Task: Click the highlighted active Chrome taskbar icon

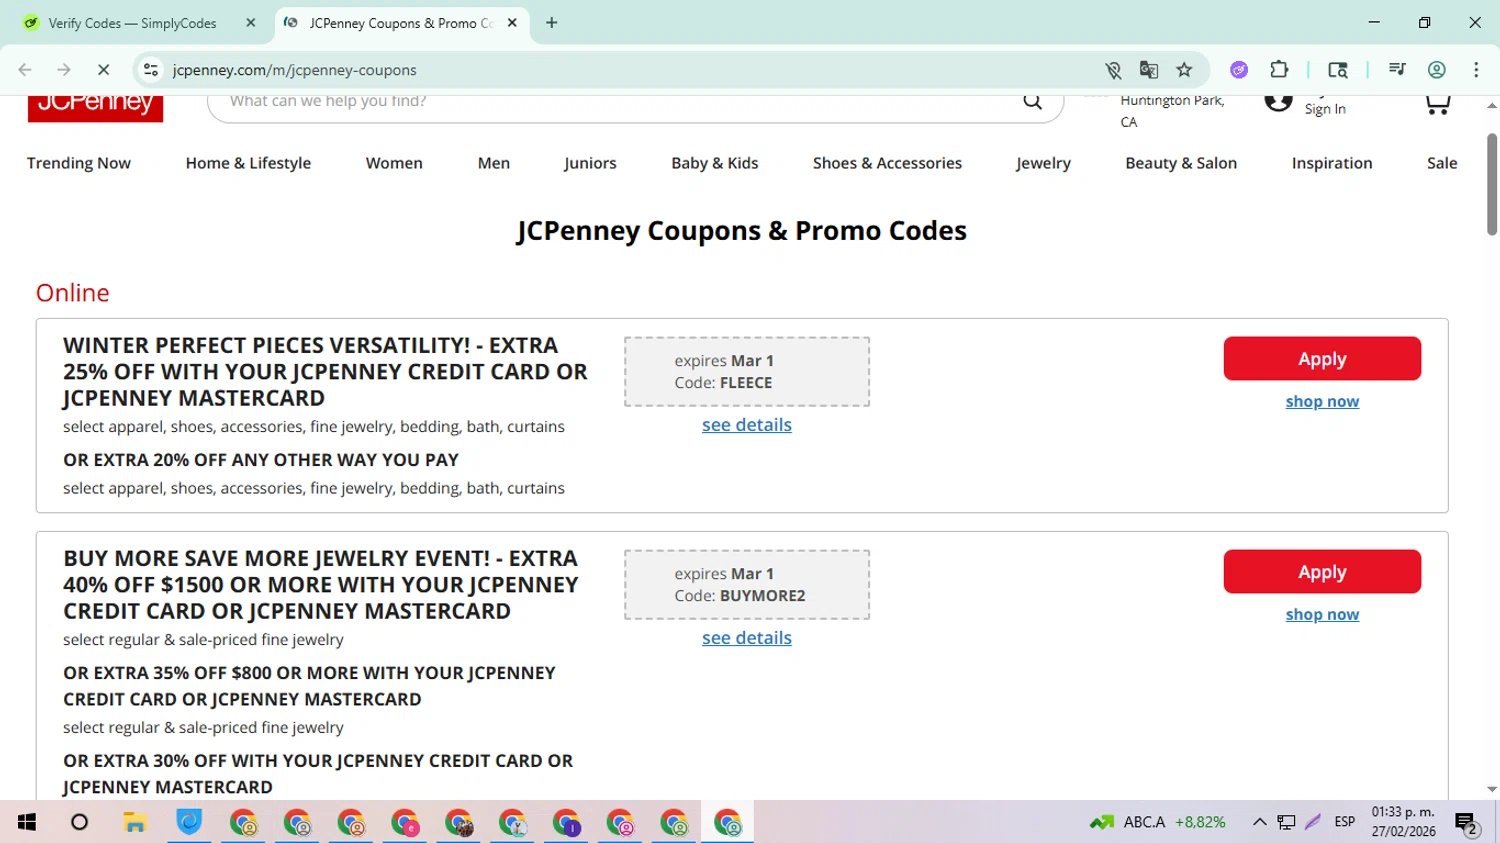Action: pos(728,823)
